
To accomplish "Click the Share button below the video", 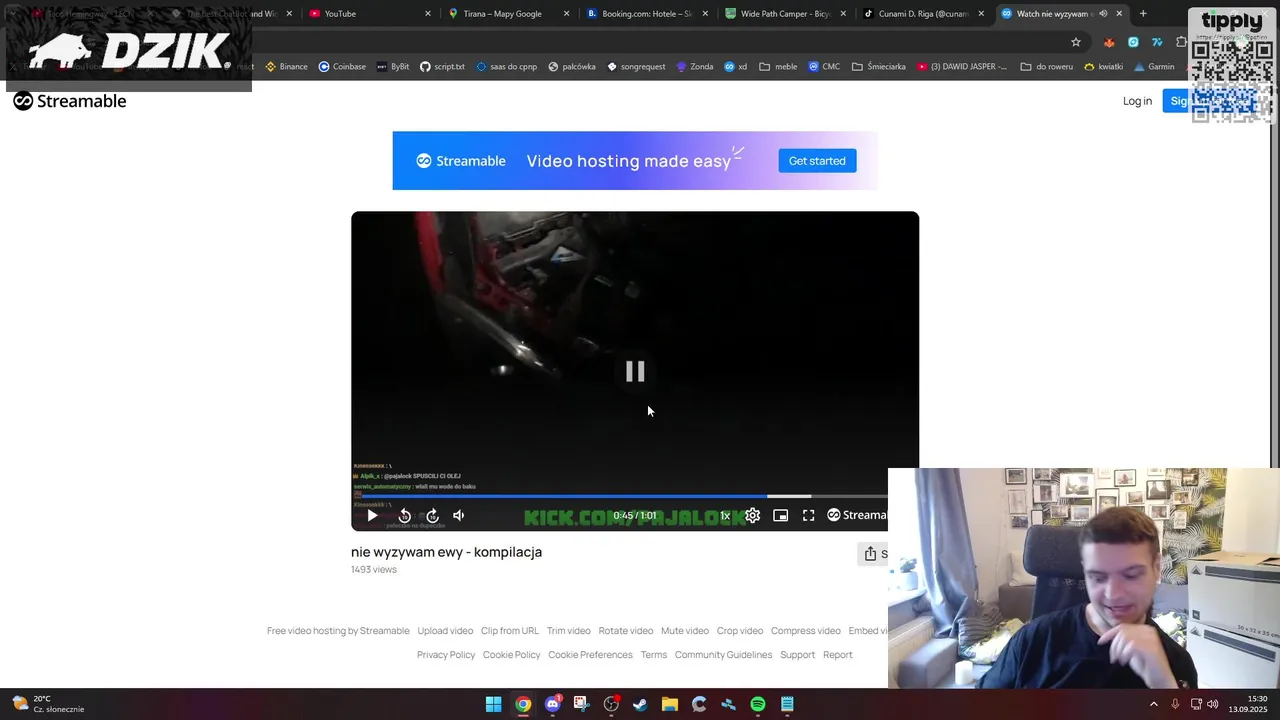I will click(873, 554).
